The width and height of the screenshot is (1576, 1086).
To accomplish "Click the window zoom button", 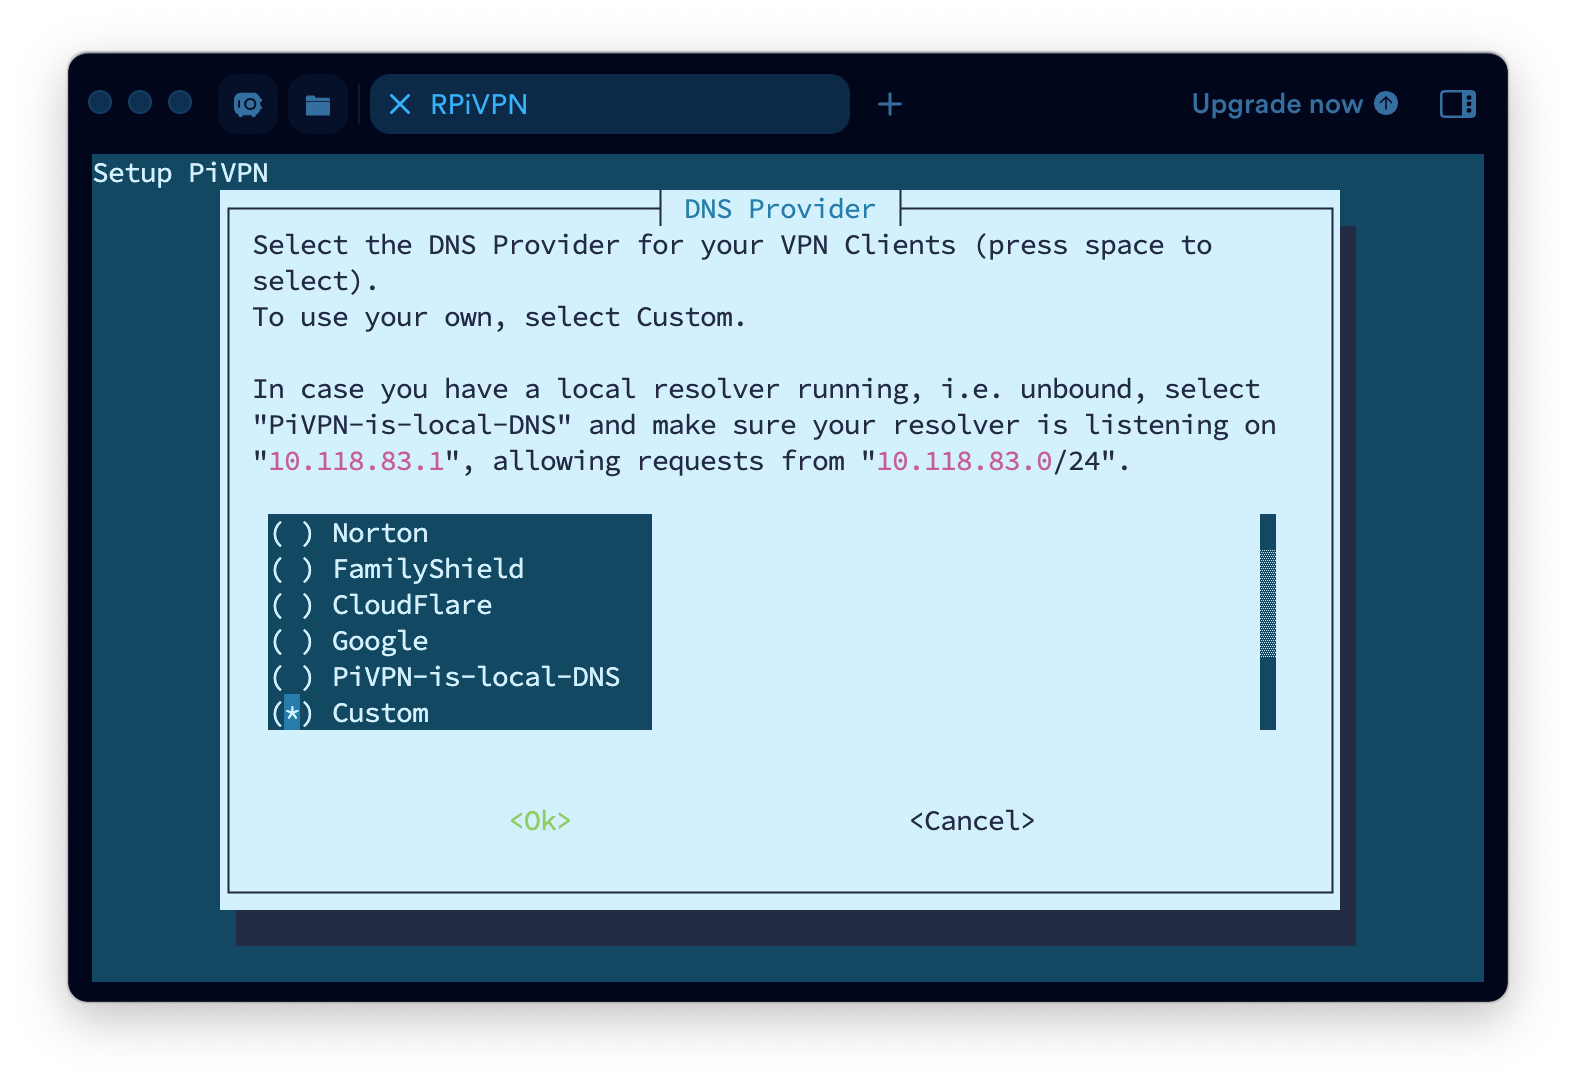I will (180, 103).
